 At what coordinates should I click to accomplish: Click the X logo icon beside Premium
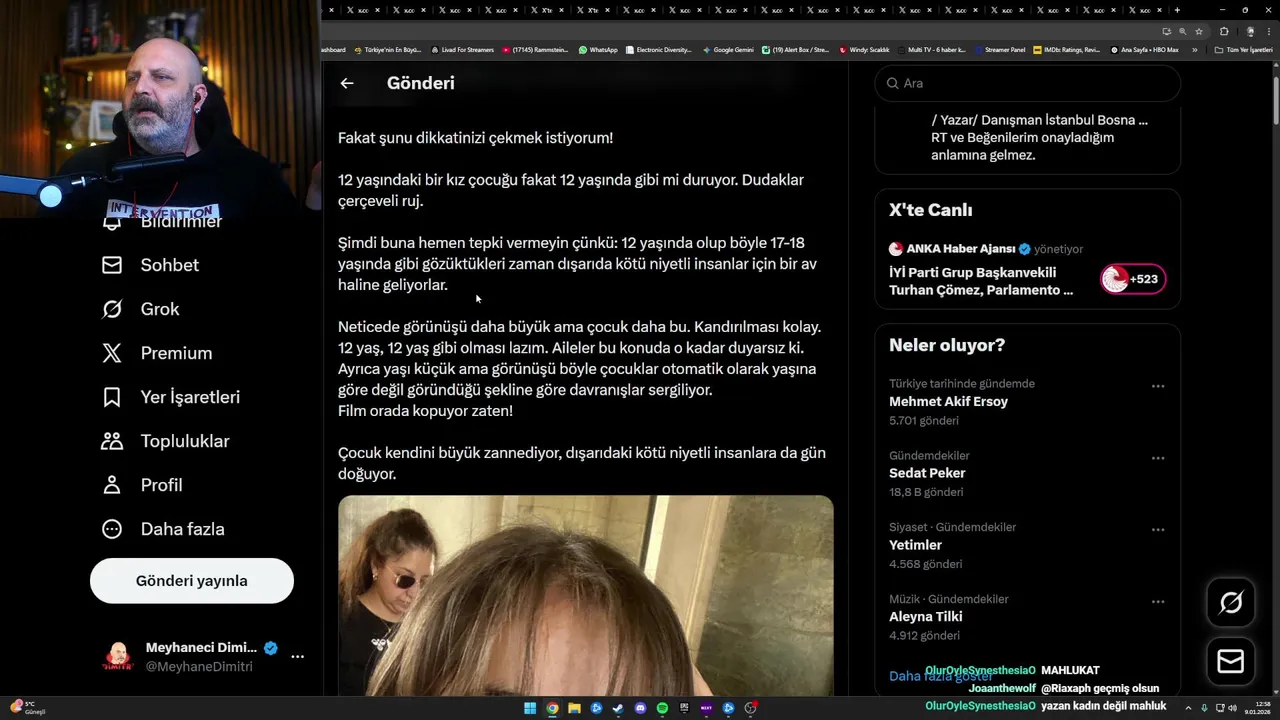point(112,353)
